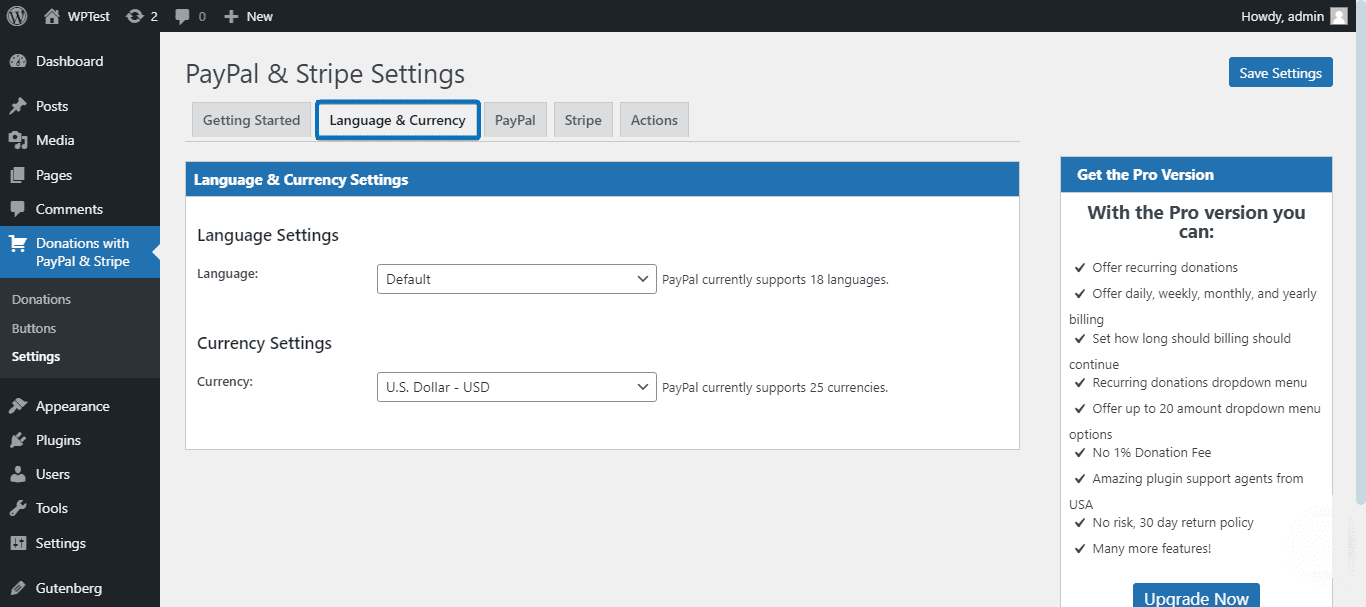
Task: Open the Dashboard menu item
Action: [80, 61]
